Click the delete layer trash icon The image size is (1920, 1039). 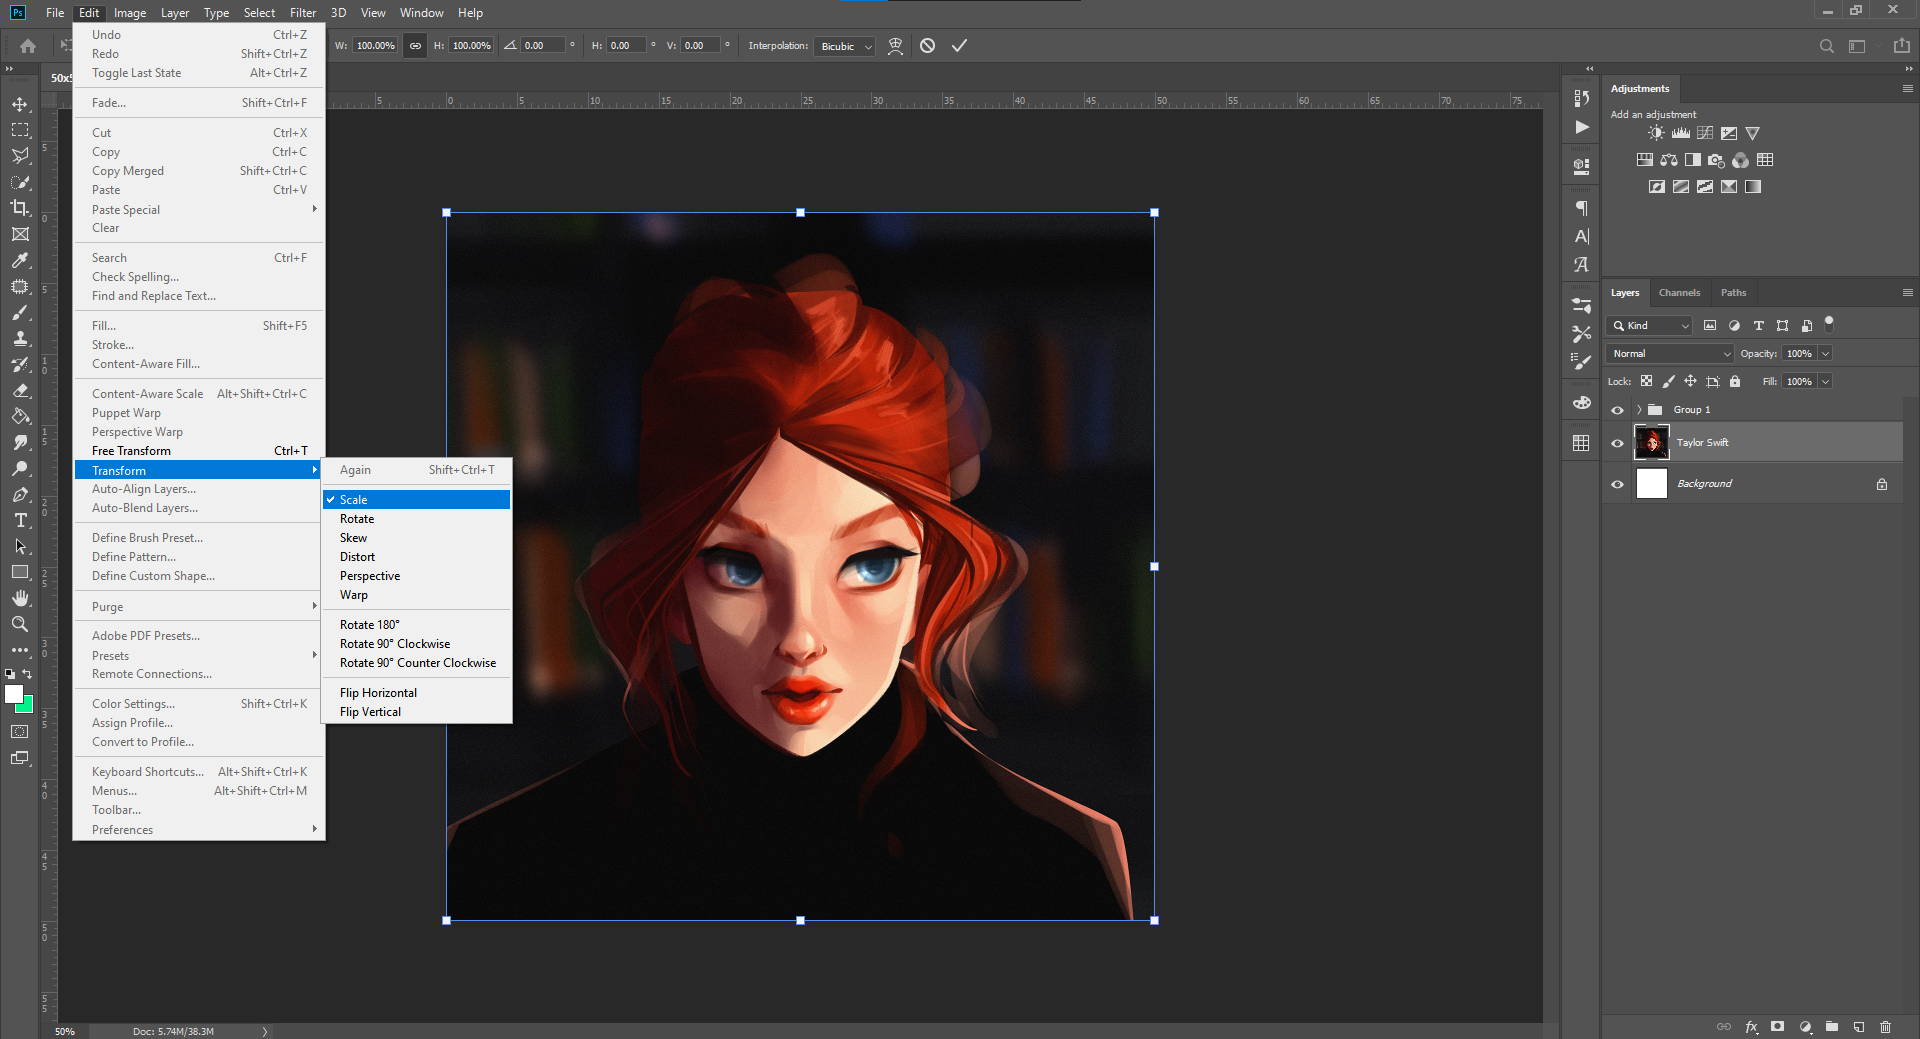pos(1885,1027)
